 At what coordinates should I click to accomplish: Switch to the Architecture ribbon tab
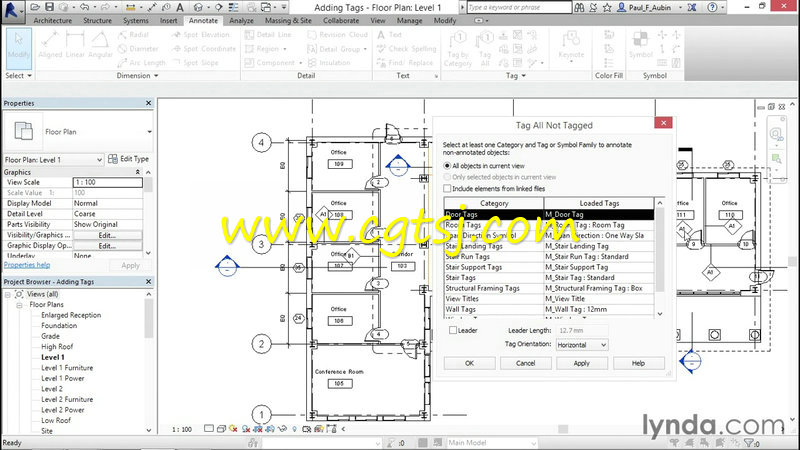pos(53,21)
